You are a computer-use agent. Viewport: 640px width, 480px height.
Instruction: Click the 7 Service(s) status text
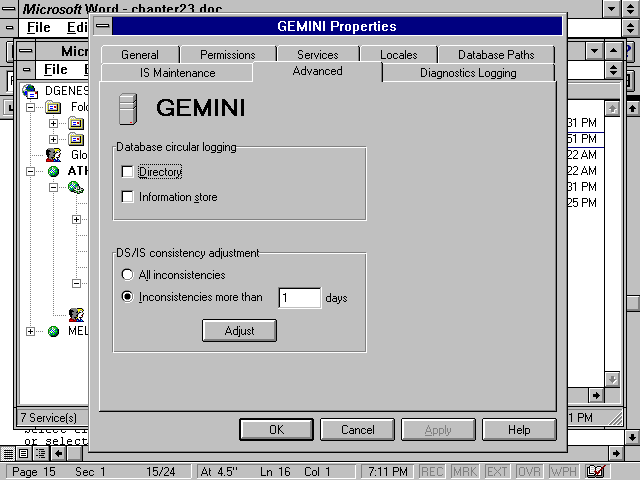tap(49, 418)
